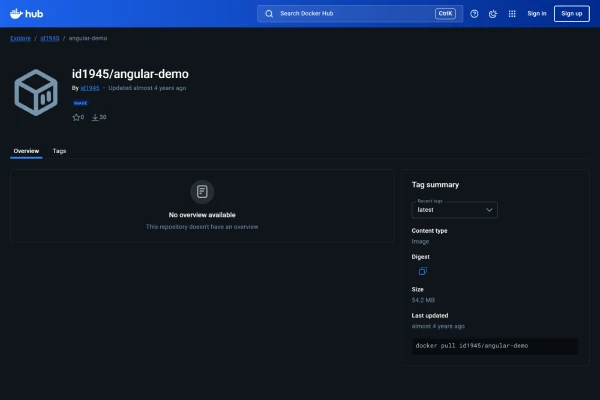Focus the Search Docker Hub field
The width and height of the screenshot is (600, 400).
360,14
